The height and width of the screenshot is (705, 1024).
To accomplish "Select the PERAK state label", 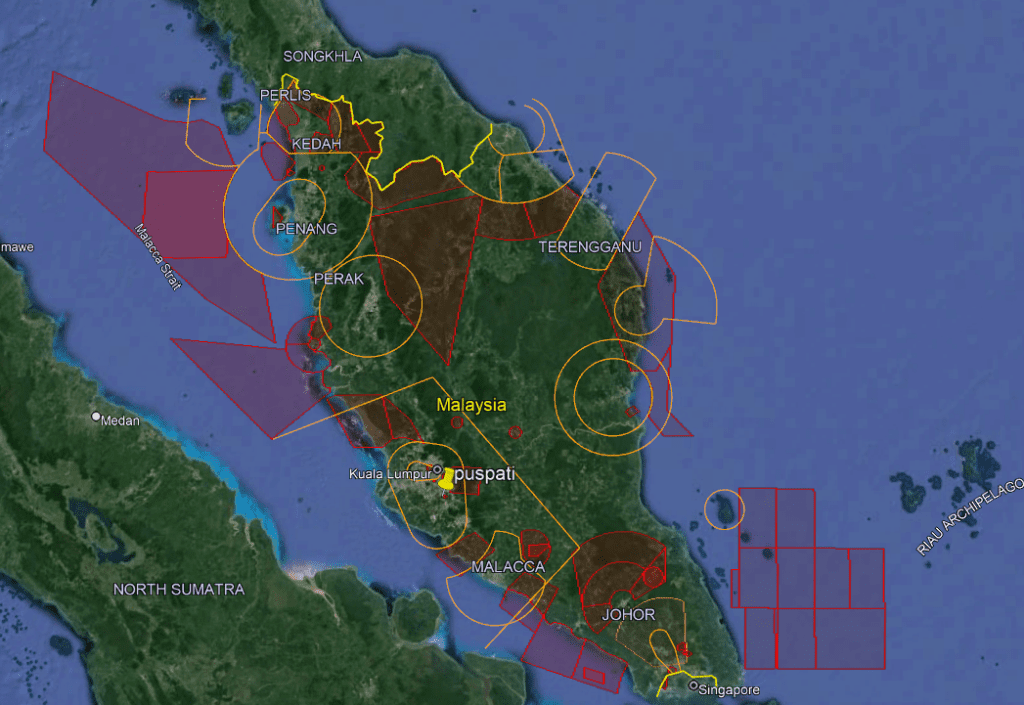I will pos(337,279).
